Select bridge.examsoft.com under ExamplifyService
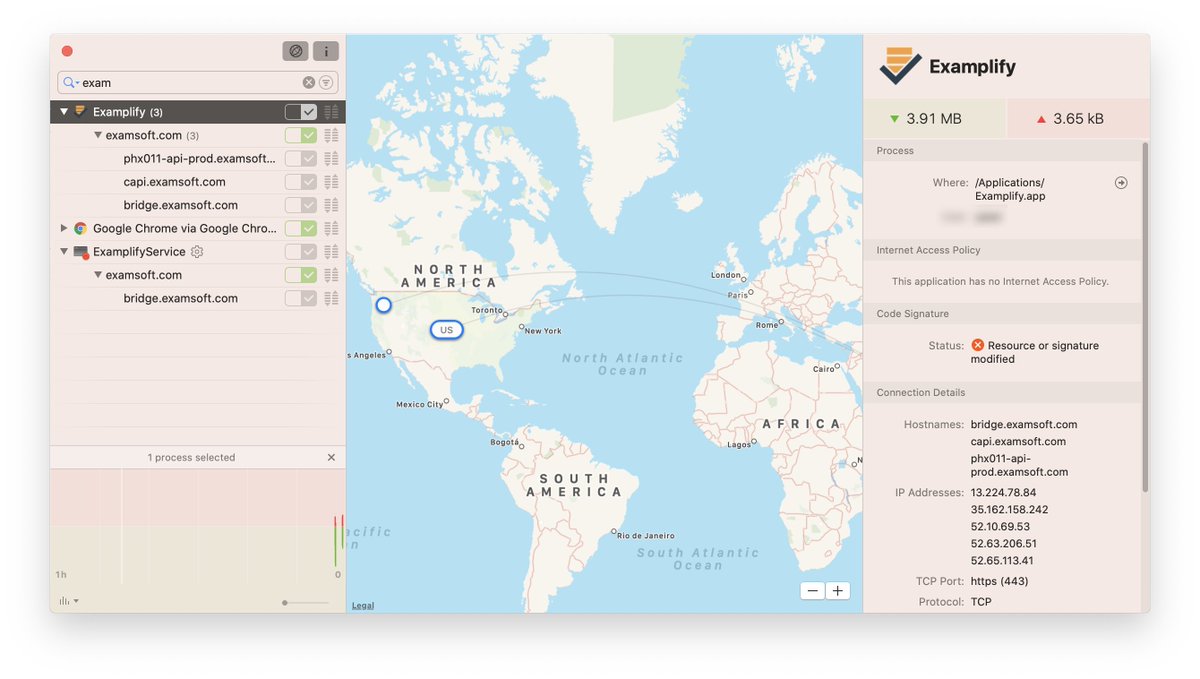The width and height of the screenshot is (1200, 679). click(x=198, y=298)
